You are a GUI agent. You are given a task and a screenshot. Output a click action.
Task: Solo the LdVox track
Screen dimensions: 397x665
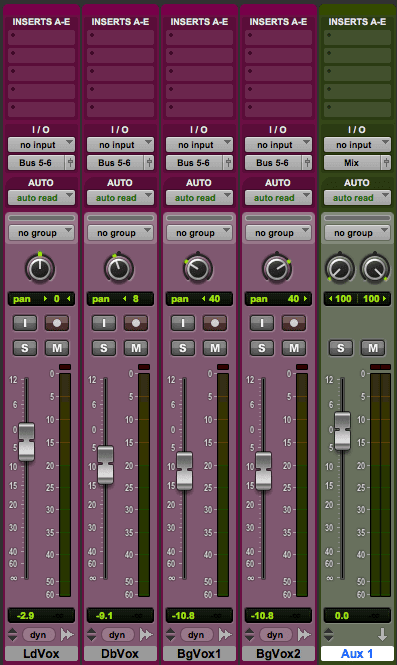[25, 348]
